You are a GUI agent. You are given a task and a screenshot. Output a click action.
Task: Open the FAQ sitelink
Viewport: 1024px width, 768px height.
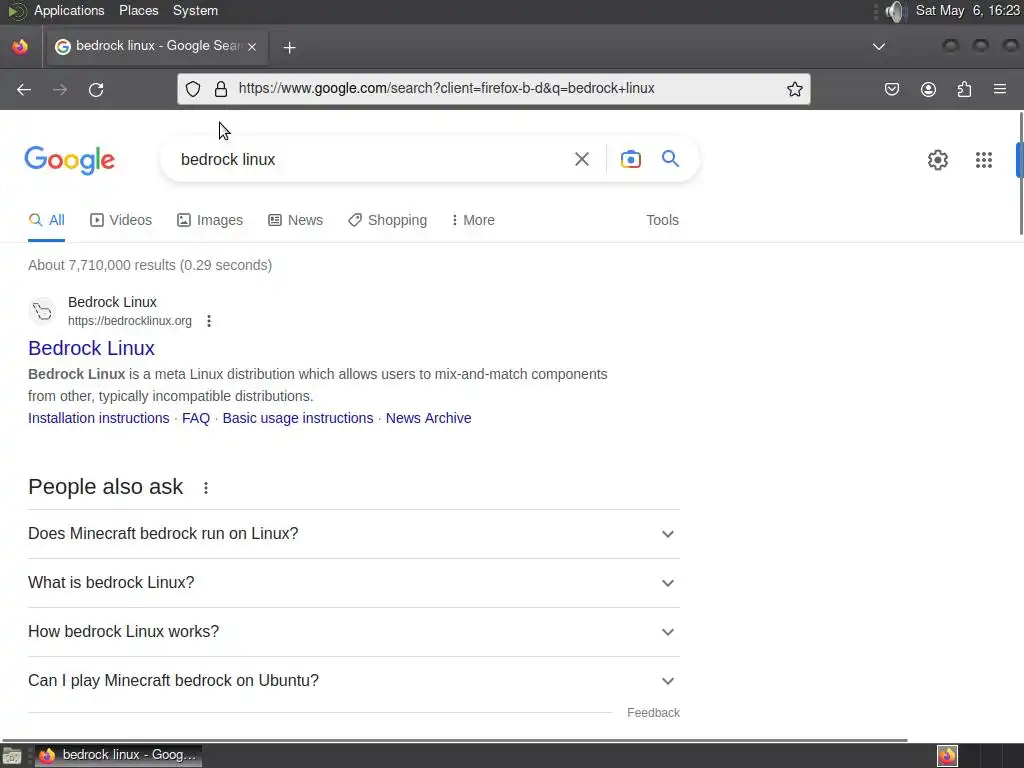click(x=196, y=418)
